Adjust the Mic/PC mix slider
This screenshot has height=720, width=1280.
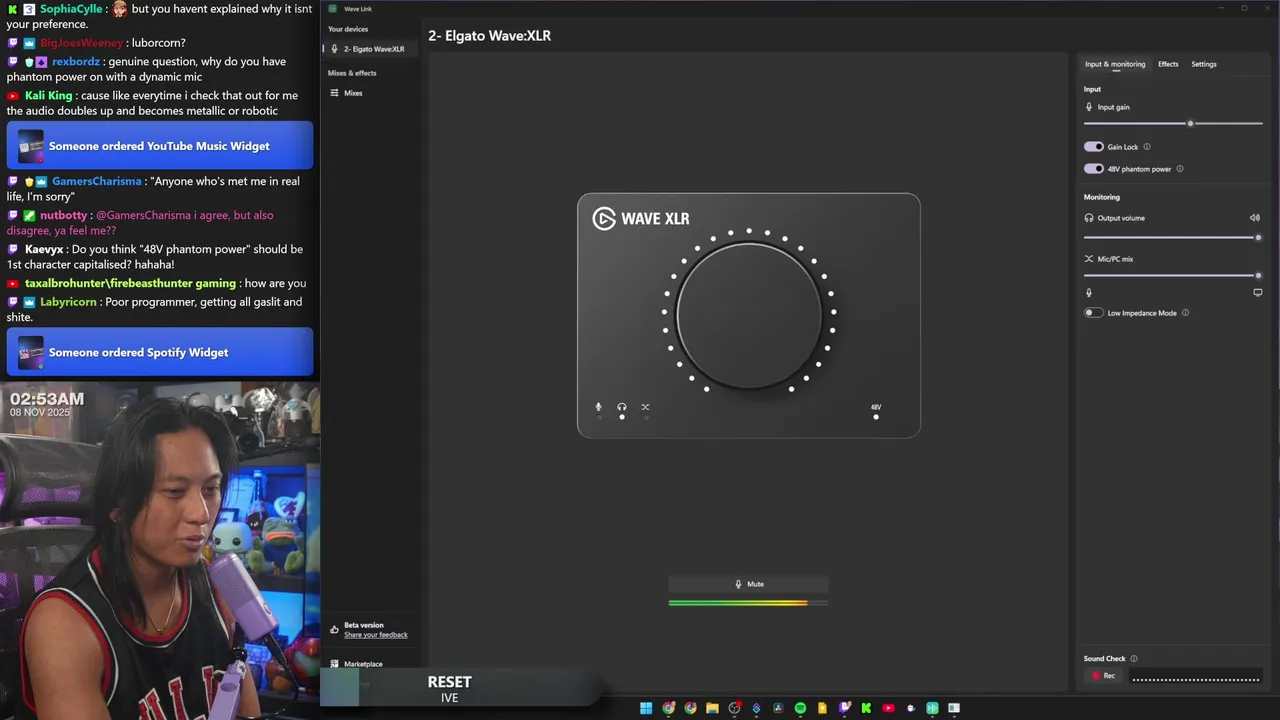[x=1173, y=275]
